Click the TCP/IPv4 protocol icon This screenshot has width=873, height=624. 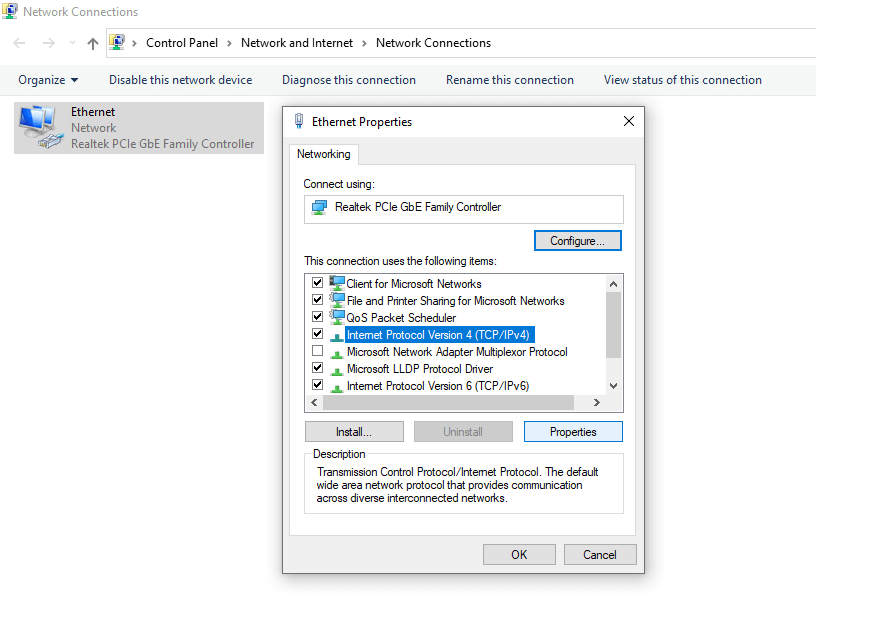(x=336, y=337)
